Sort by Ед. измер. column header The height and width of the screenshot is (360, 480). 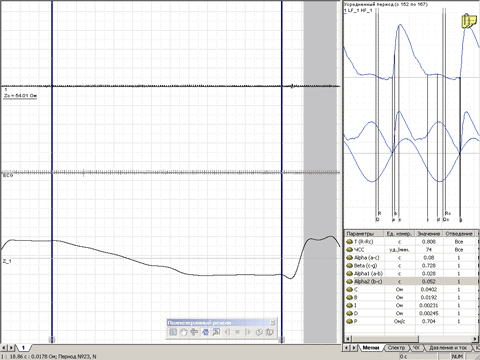click(399, 234)
